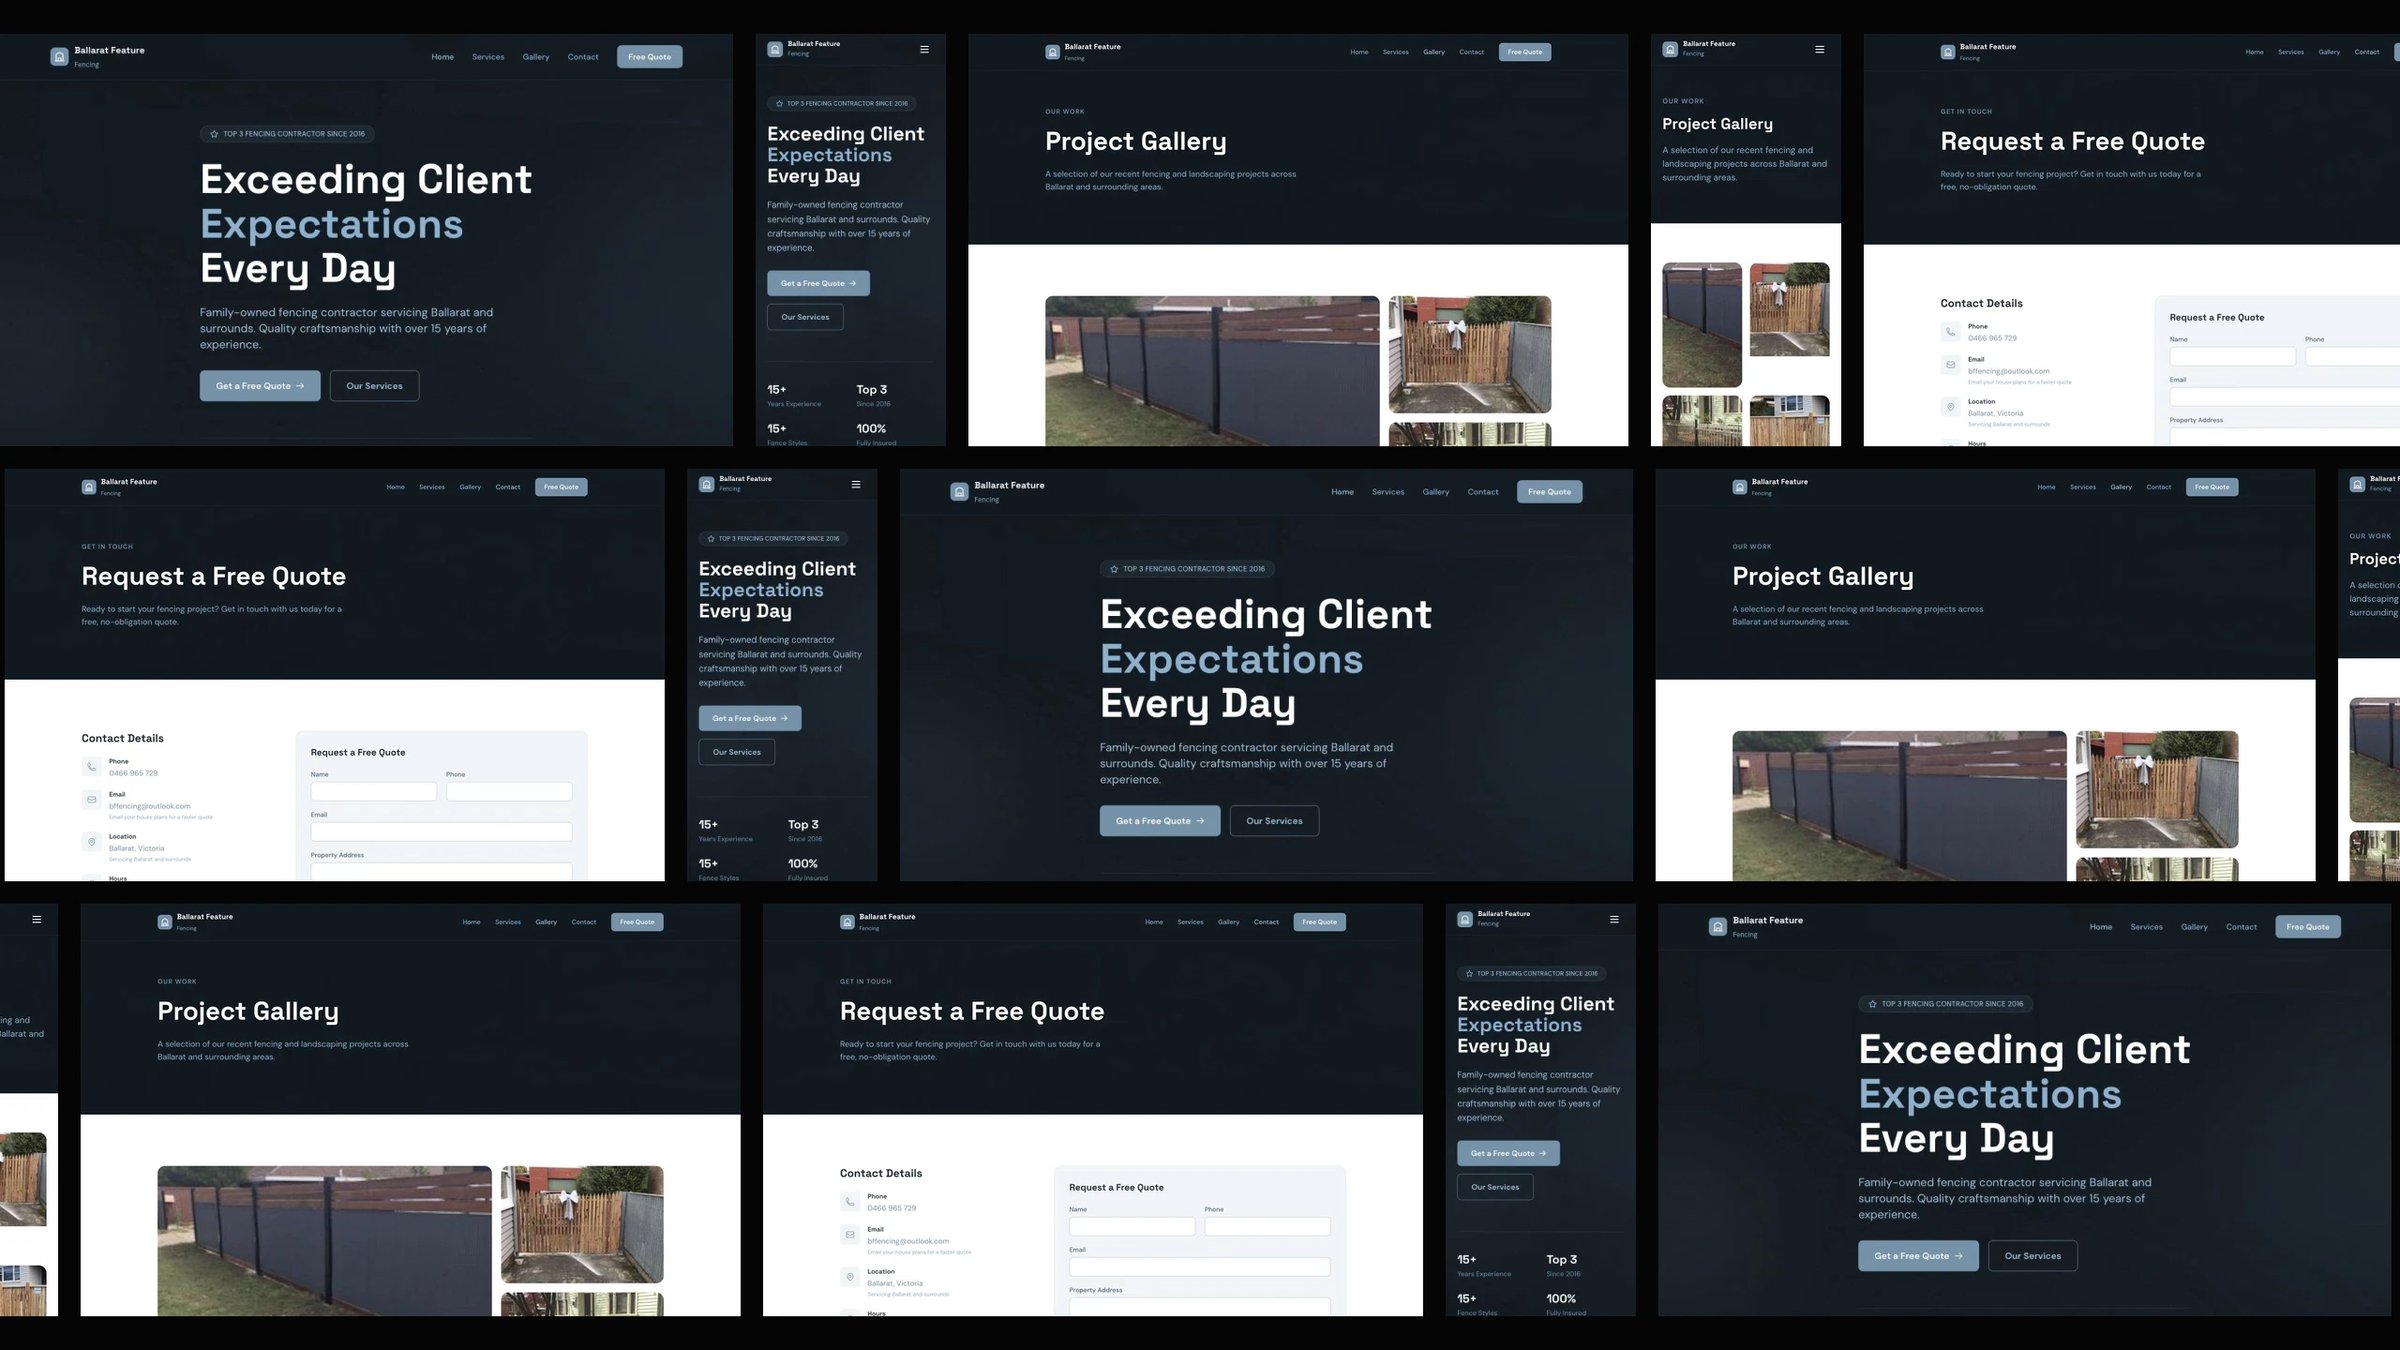
Task: Click the Phone icon in middle-row Contact Details
Action: (x=91, y=767)
